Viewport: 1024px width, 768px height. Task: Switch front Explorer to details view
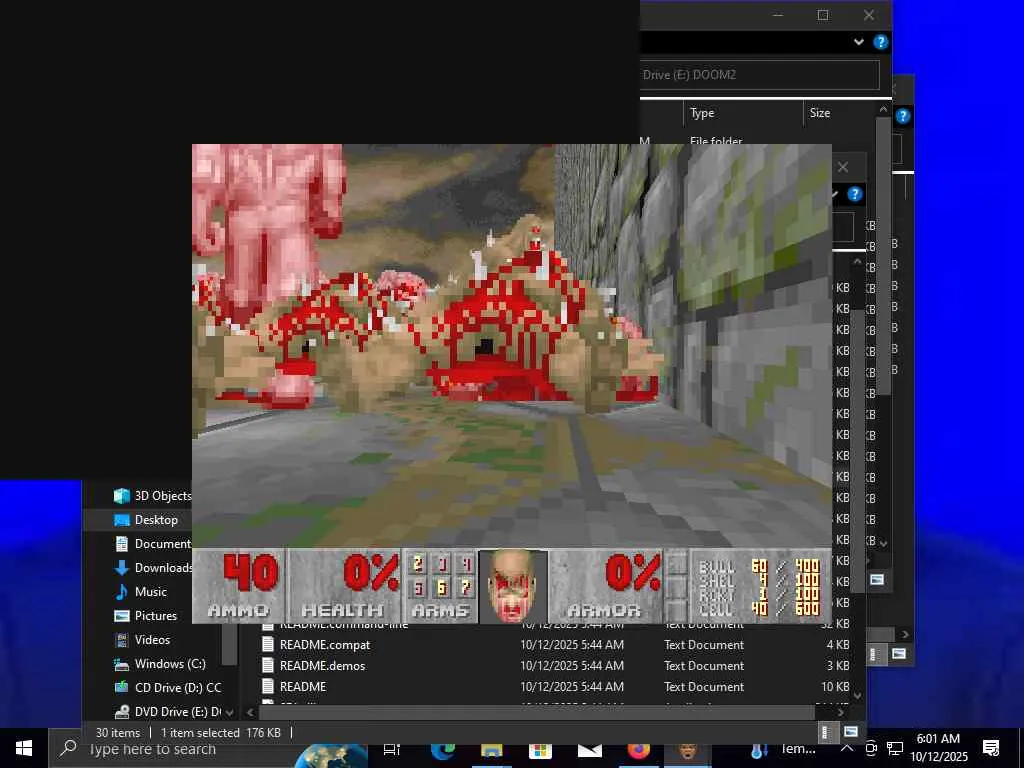[x=825, y=732]
